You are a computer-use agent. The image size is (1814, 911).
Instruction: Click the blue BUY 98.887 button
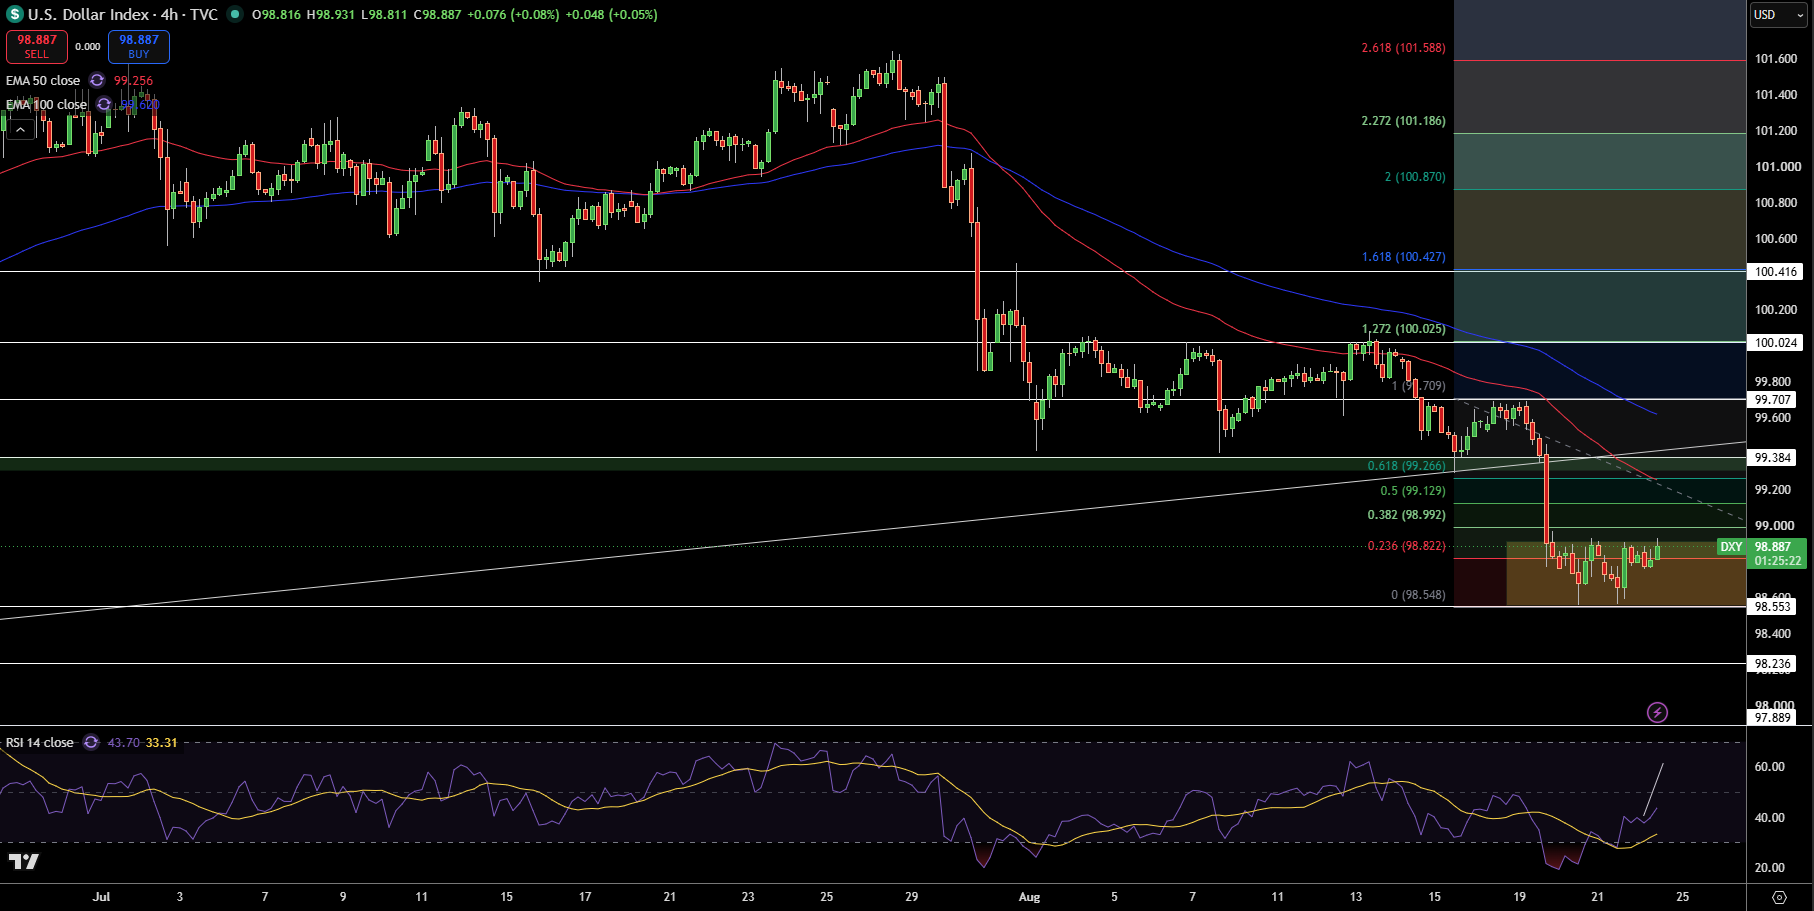point(139,46)
